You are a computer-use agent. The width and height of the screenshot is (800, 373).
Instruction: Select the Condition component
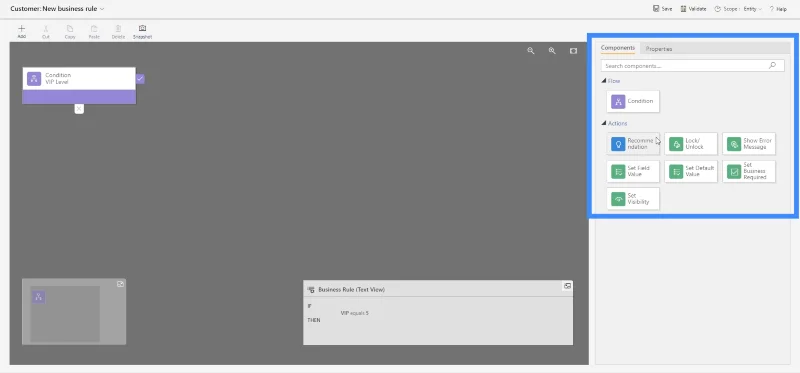tap(633, 101)
